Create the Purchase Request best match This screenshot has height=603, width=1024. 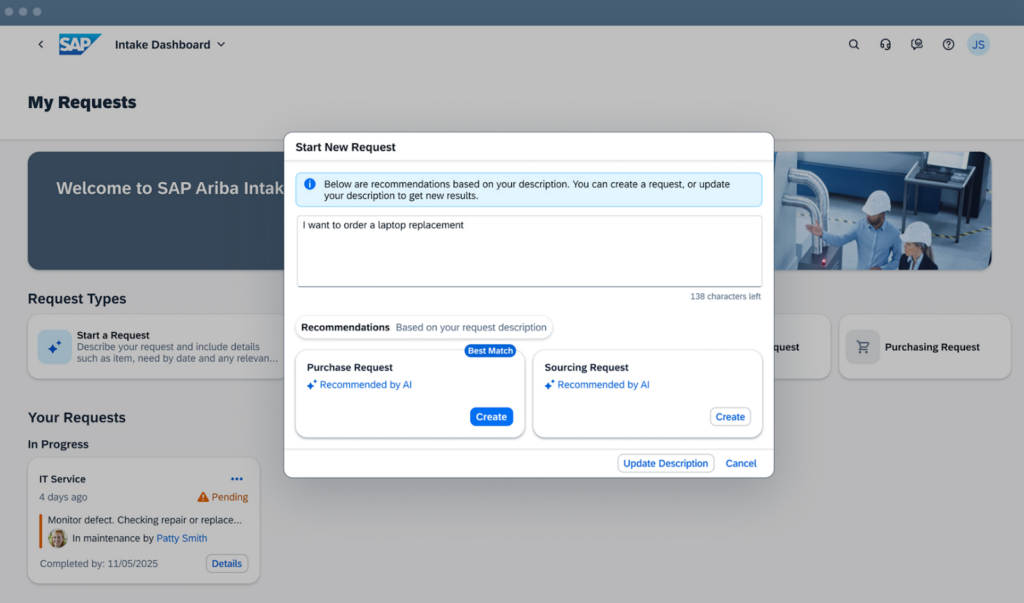(x=491, y=417)
